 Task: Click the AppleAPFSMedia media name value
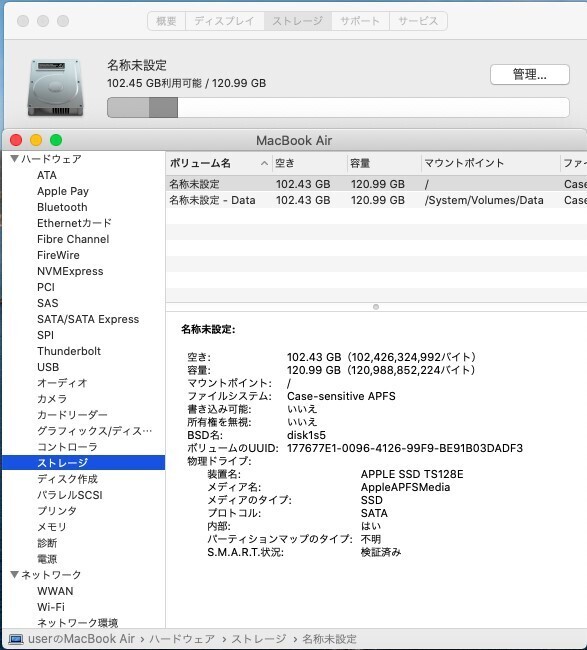click(405, 487)
